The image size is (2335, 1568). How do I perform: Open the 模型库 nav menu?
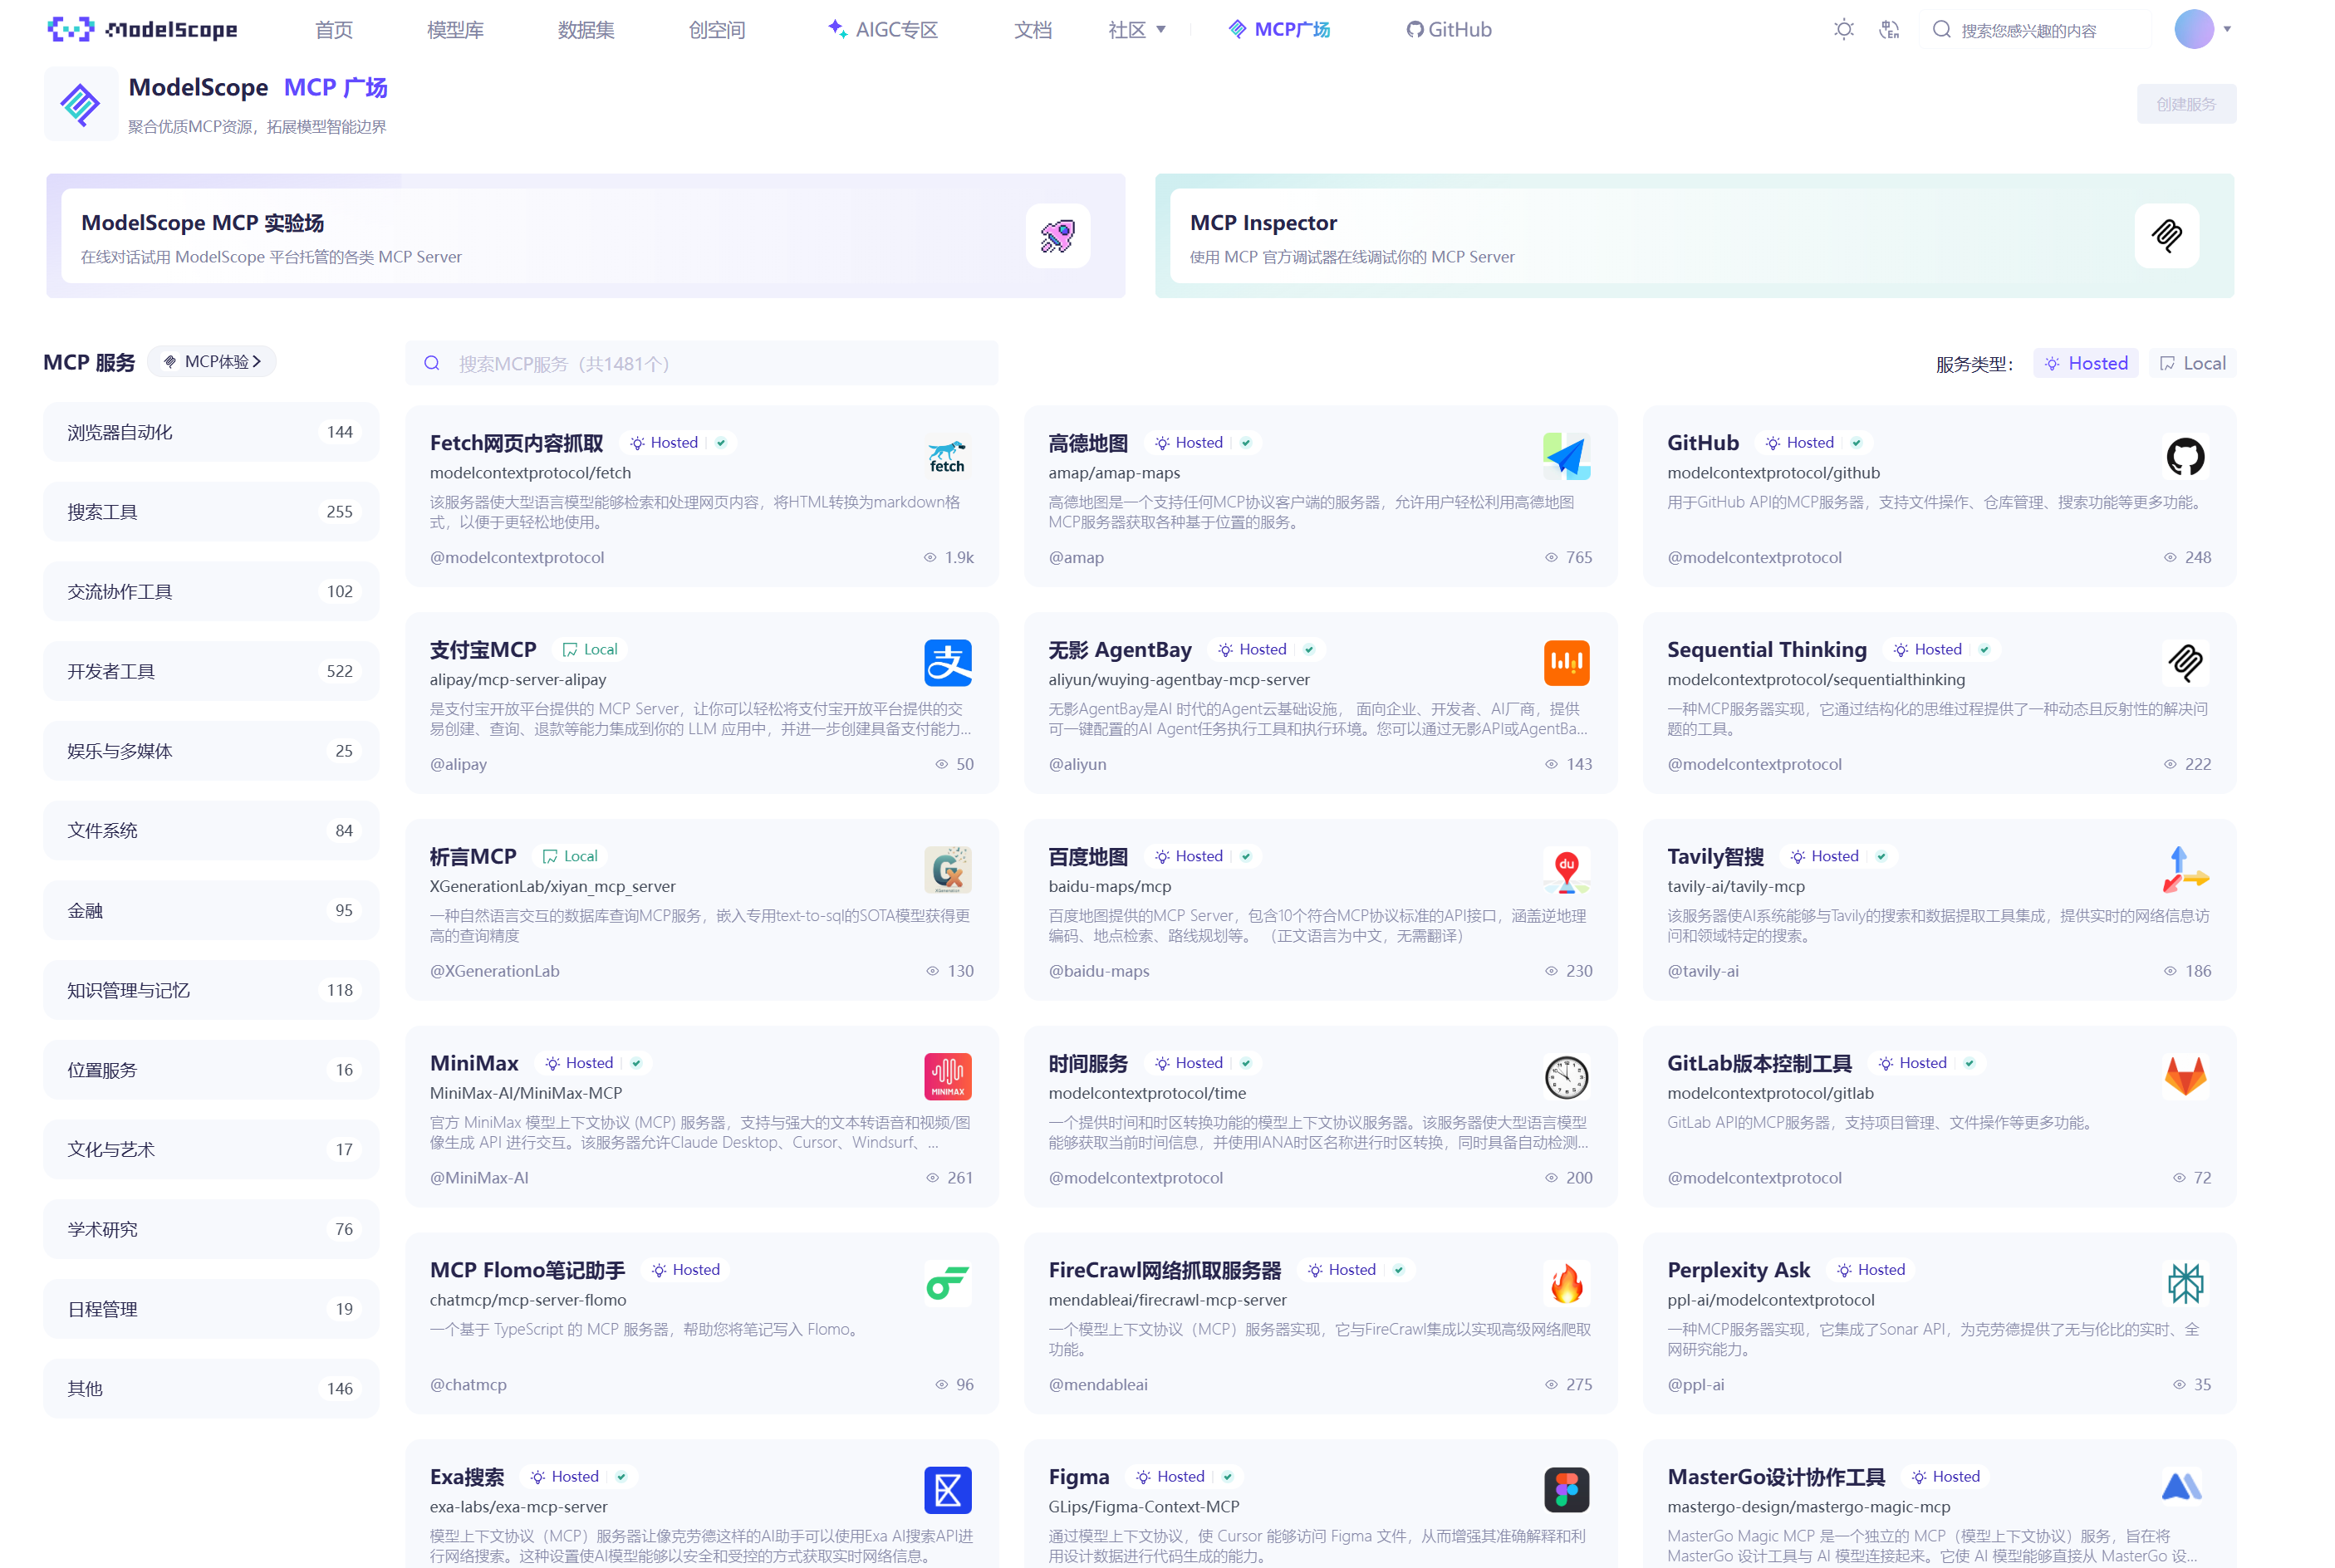(x=455, y=30)
